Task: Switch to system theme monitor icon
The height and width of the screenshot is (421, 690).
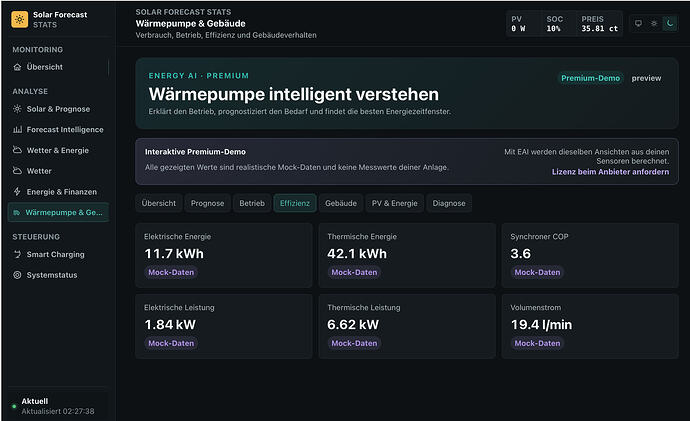Action: pos(638,23)
